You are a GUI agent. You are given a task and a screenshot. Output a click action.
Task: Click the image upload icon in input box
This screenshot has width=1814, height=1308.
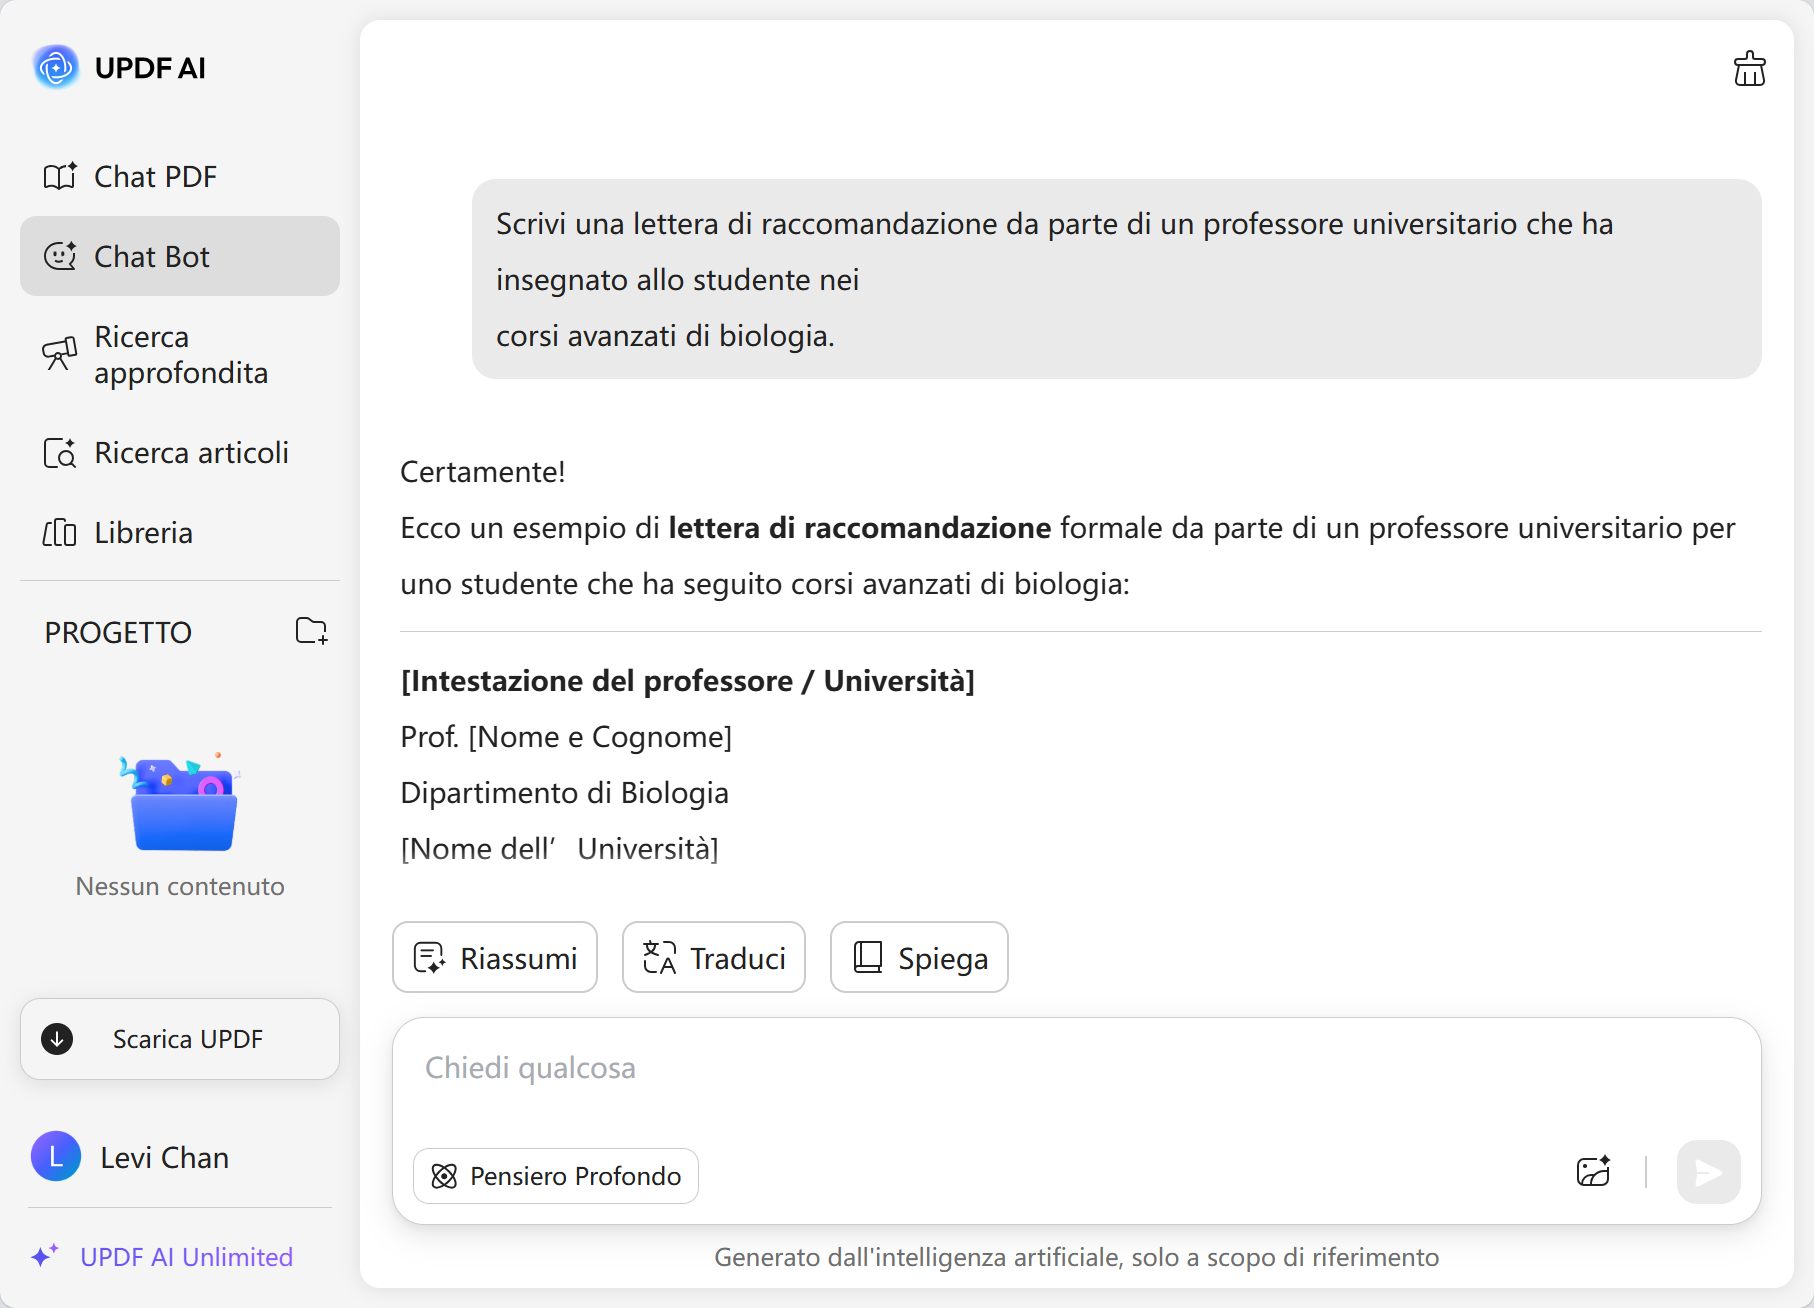1593,1171
